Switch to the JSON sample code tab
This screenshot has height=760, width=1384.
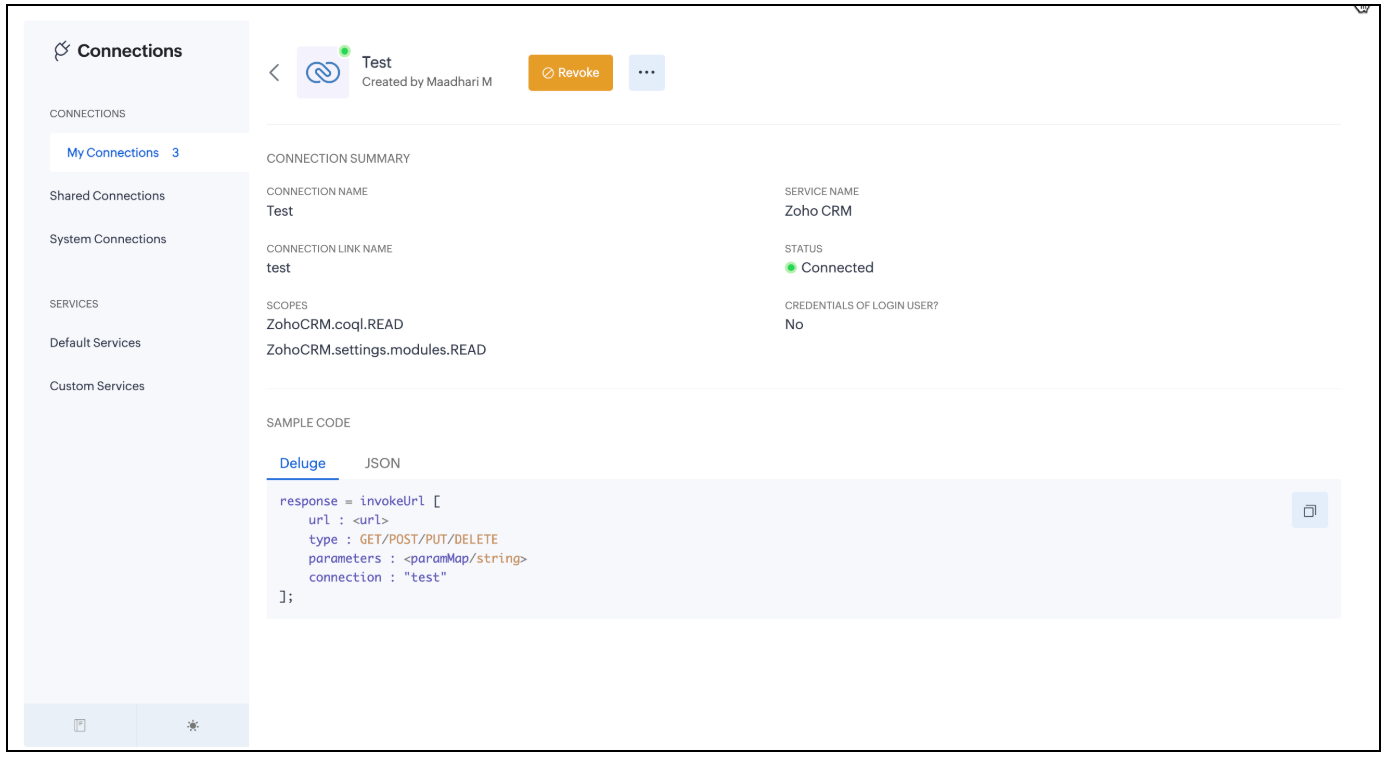[383, 463]
